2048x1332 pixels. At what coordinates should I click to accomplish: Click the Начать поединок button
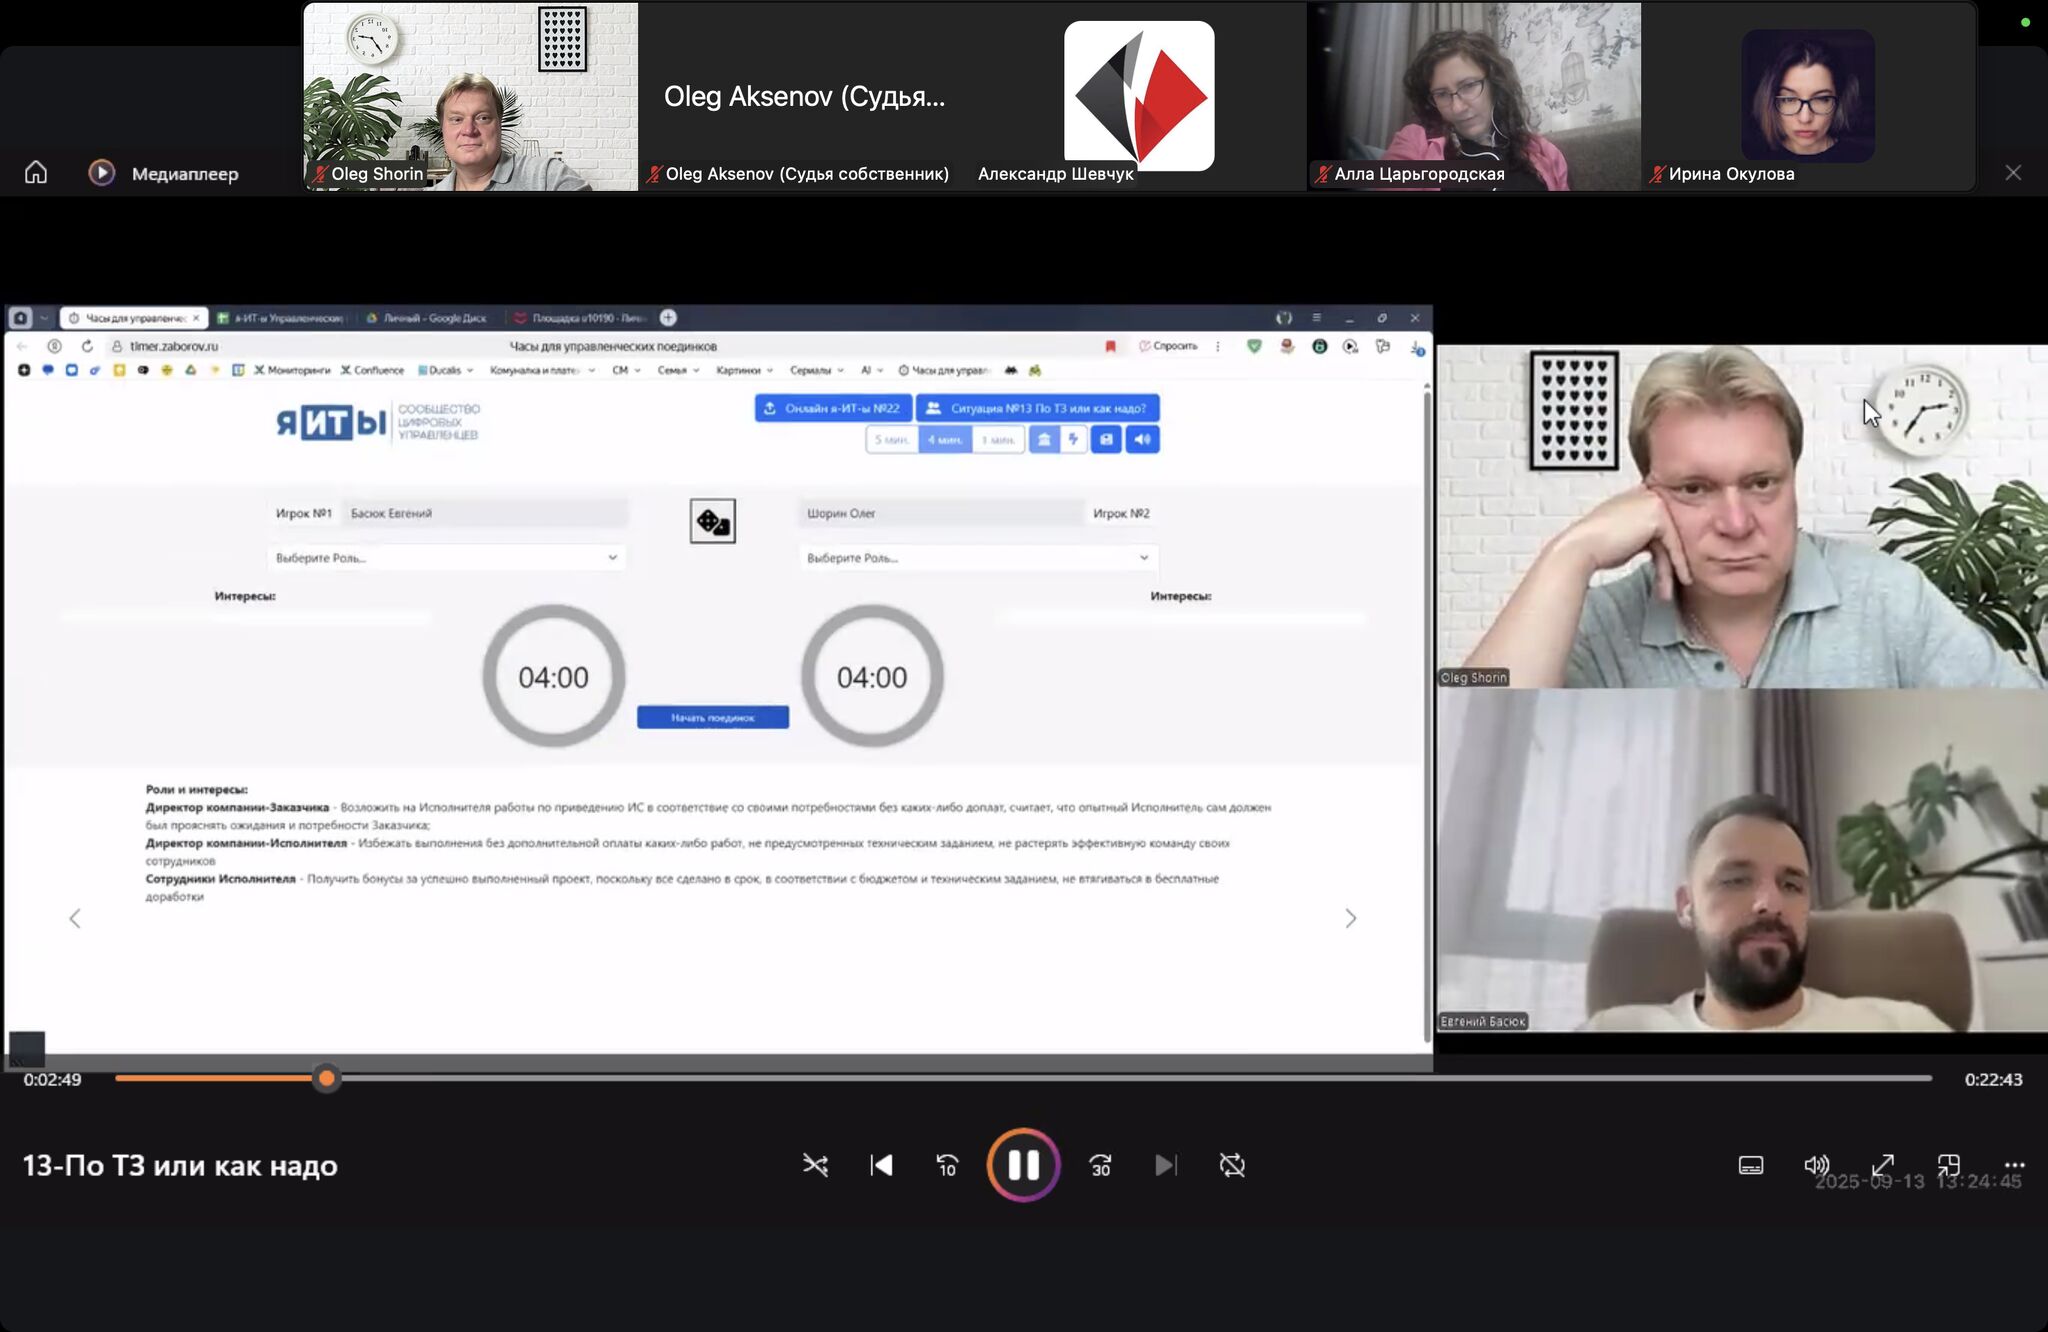pos(712,717)
